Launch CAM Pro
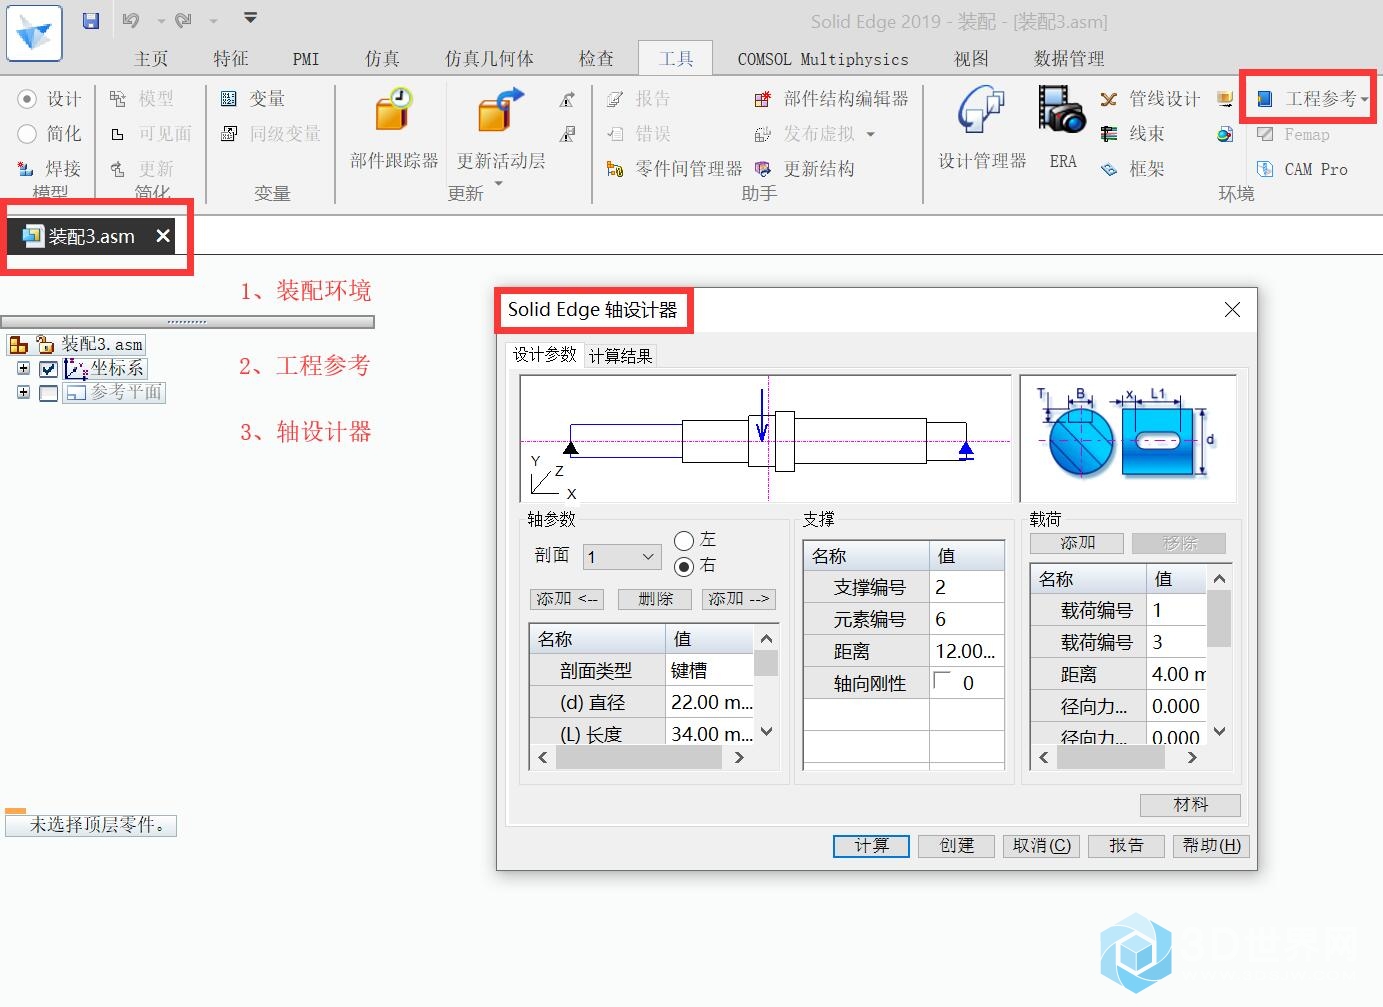Image resolution: width=1383 pixels, height=1007 pixels. pos(1301,169)
